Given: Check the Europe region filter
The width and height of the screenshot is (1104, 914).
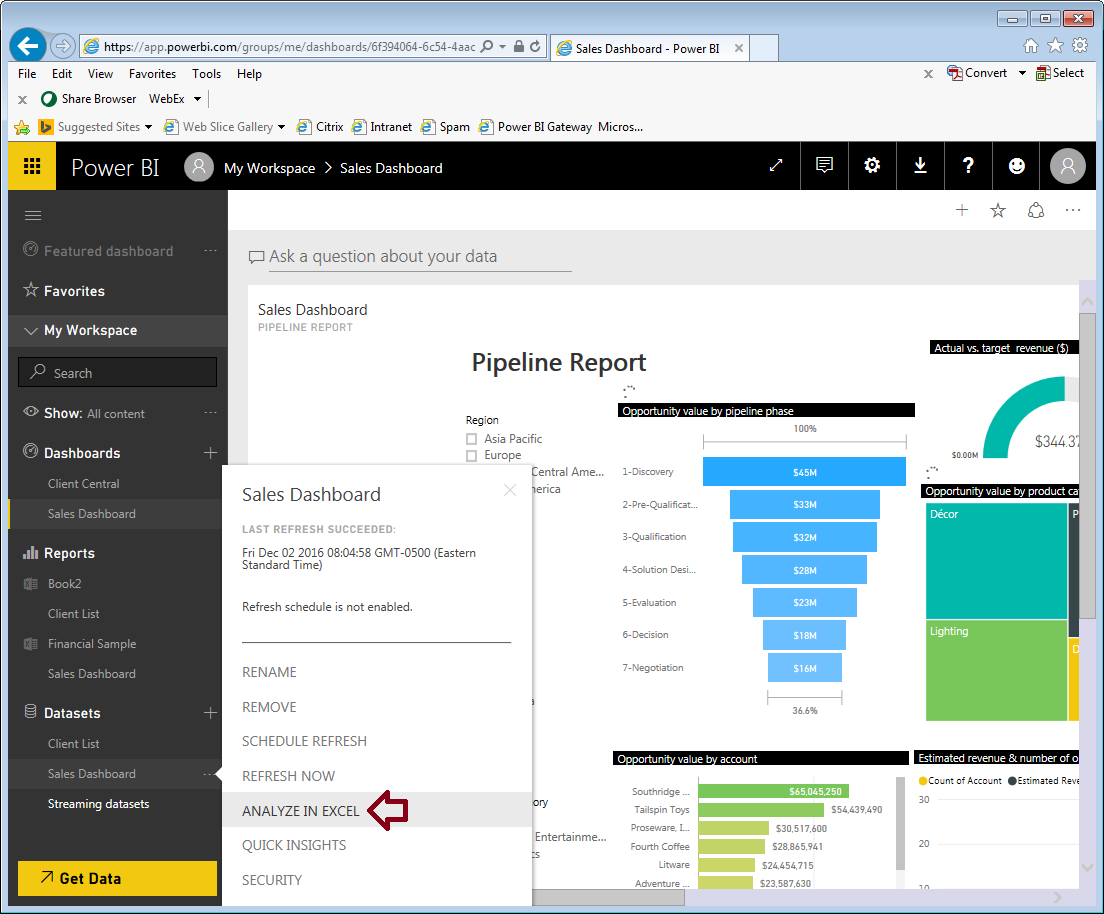Looking at the screenshot, I should [x=471, y=455].
